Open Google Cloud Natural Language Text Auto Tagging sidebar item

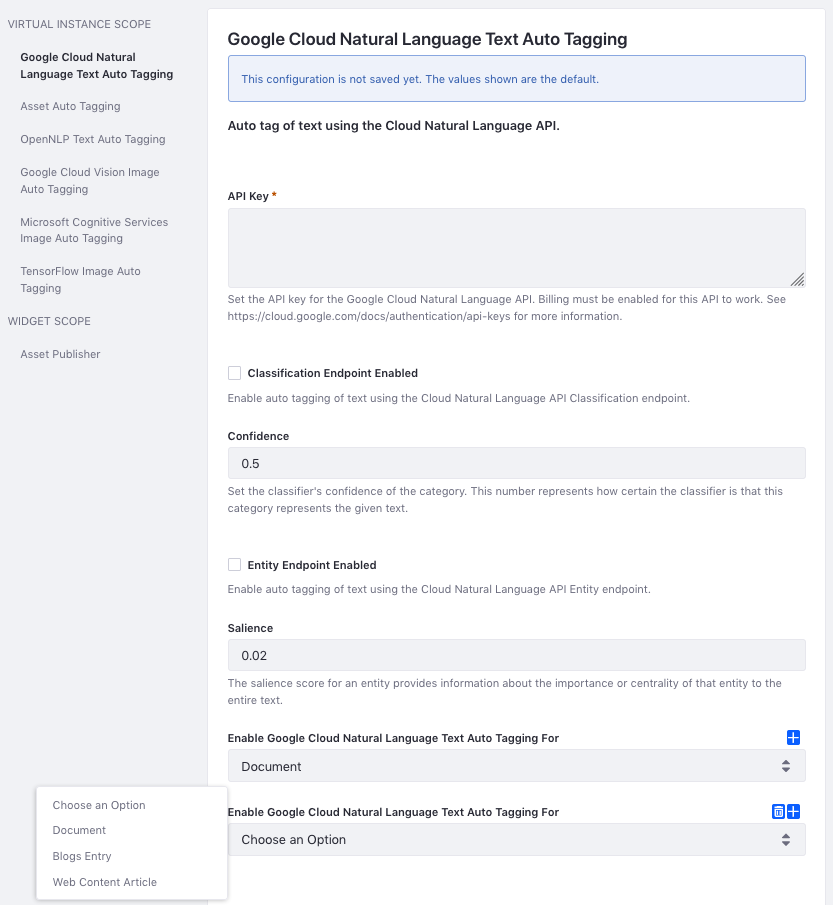[96, 66]
